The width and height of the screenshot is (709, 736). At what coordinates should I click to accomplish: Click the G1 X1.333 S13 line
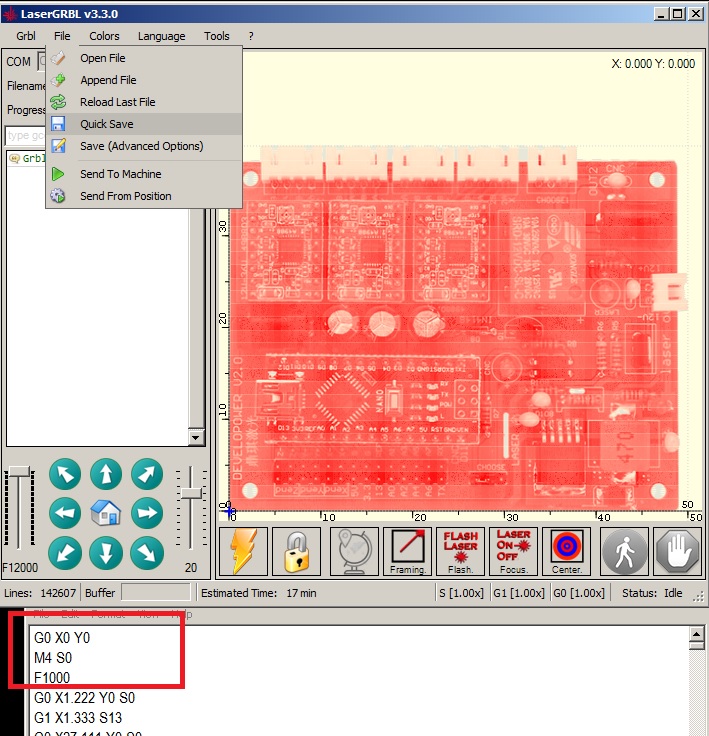pyautogui.click(x=78, y=718)
